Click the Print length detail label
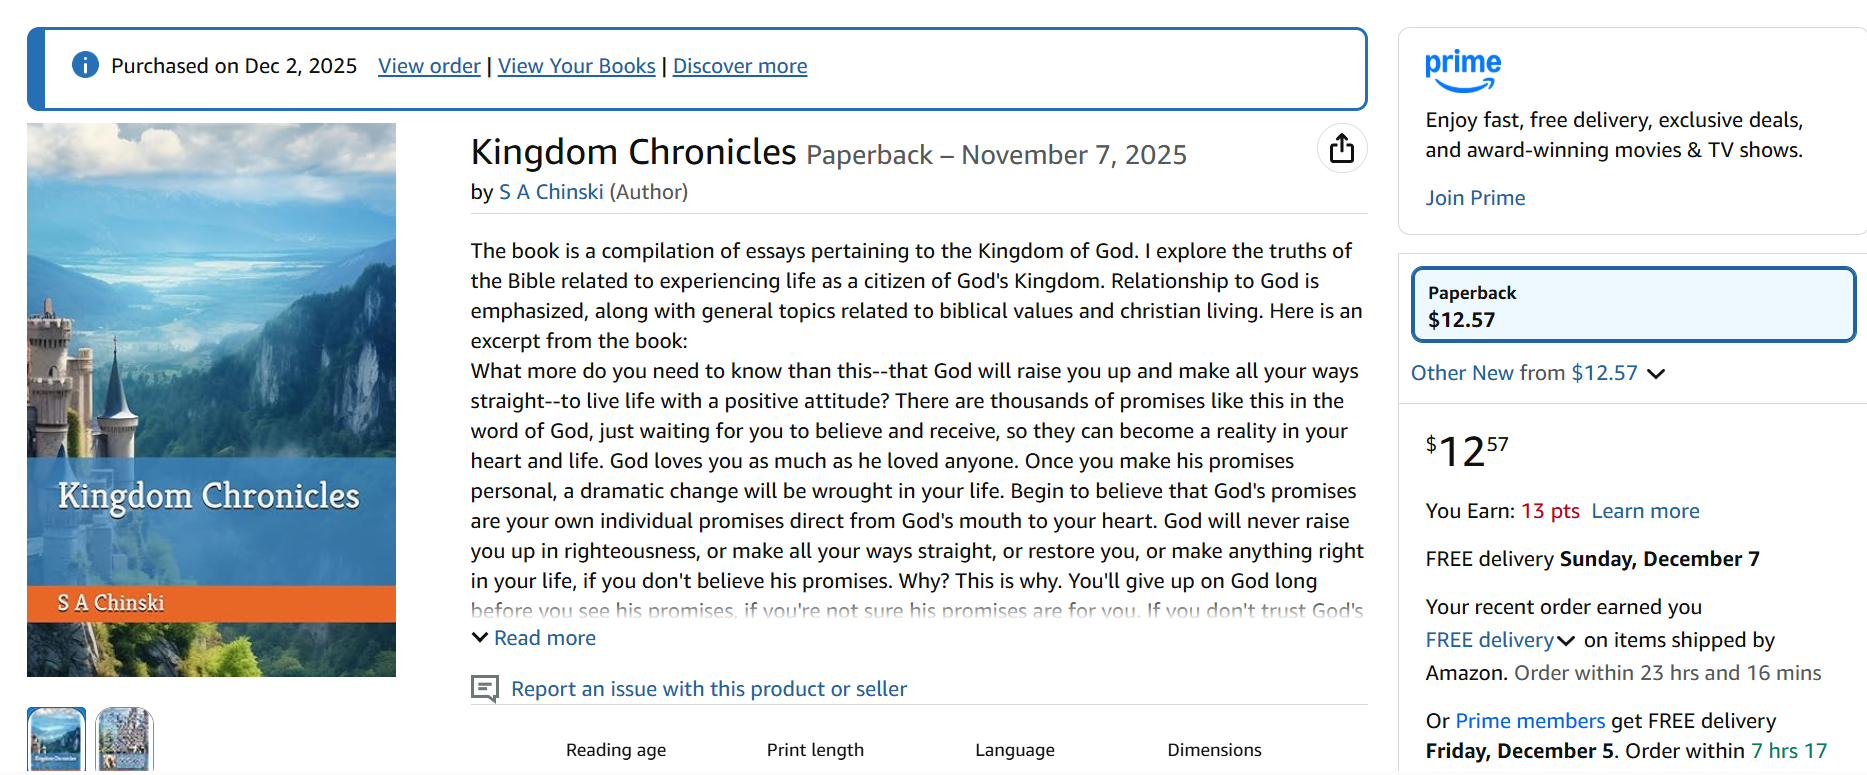 (x=815, y=750)
